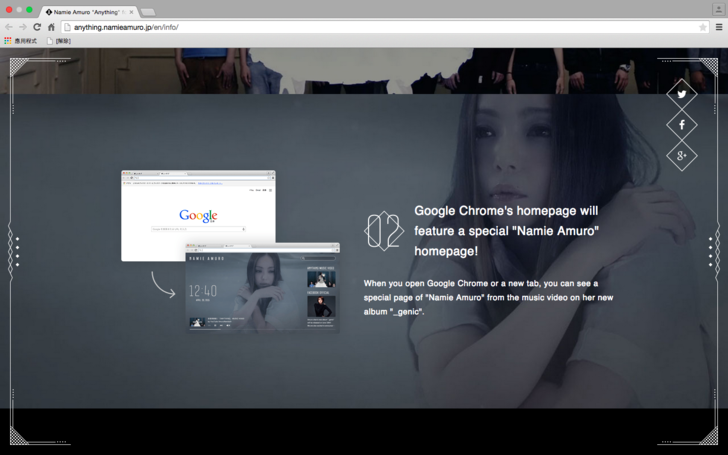Click the right-side section navigation dots
Image resolution: width=728 pixels, height=455 pixels.
coord(711,252)
